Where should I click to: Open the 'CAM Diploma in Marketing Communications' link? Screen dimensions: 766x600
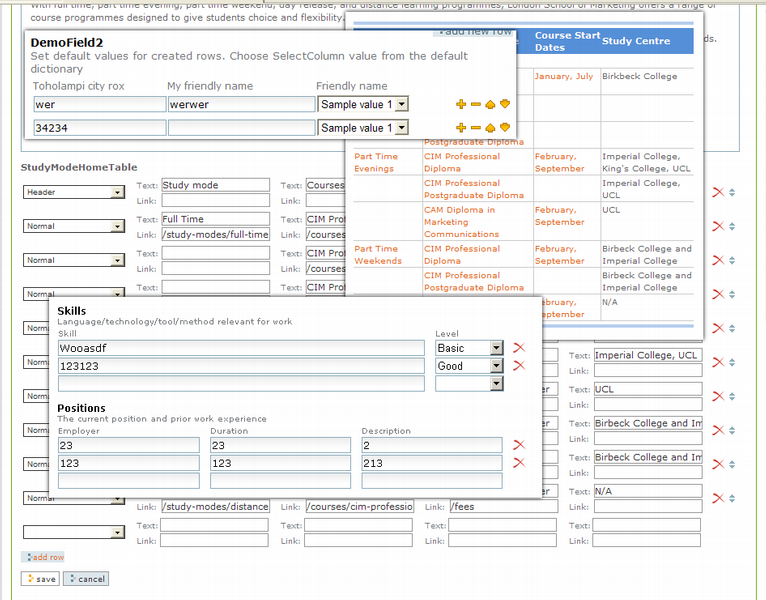pyautogui.click(x=460, y=222)
